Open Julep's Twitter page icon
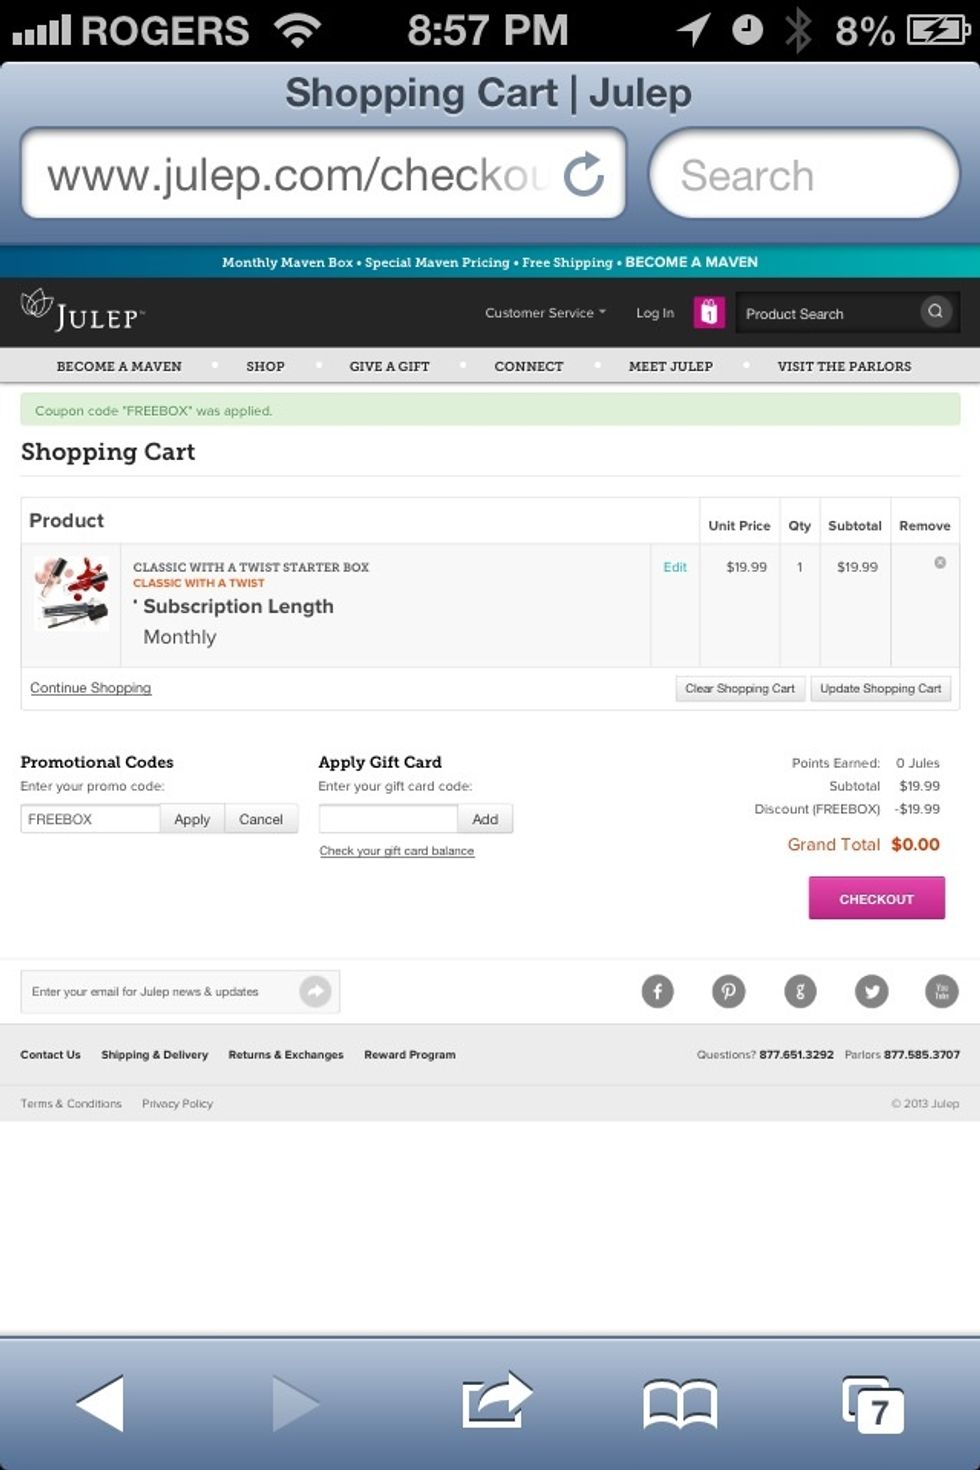 pyautogui.click(x=871, y=991)
